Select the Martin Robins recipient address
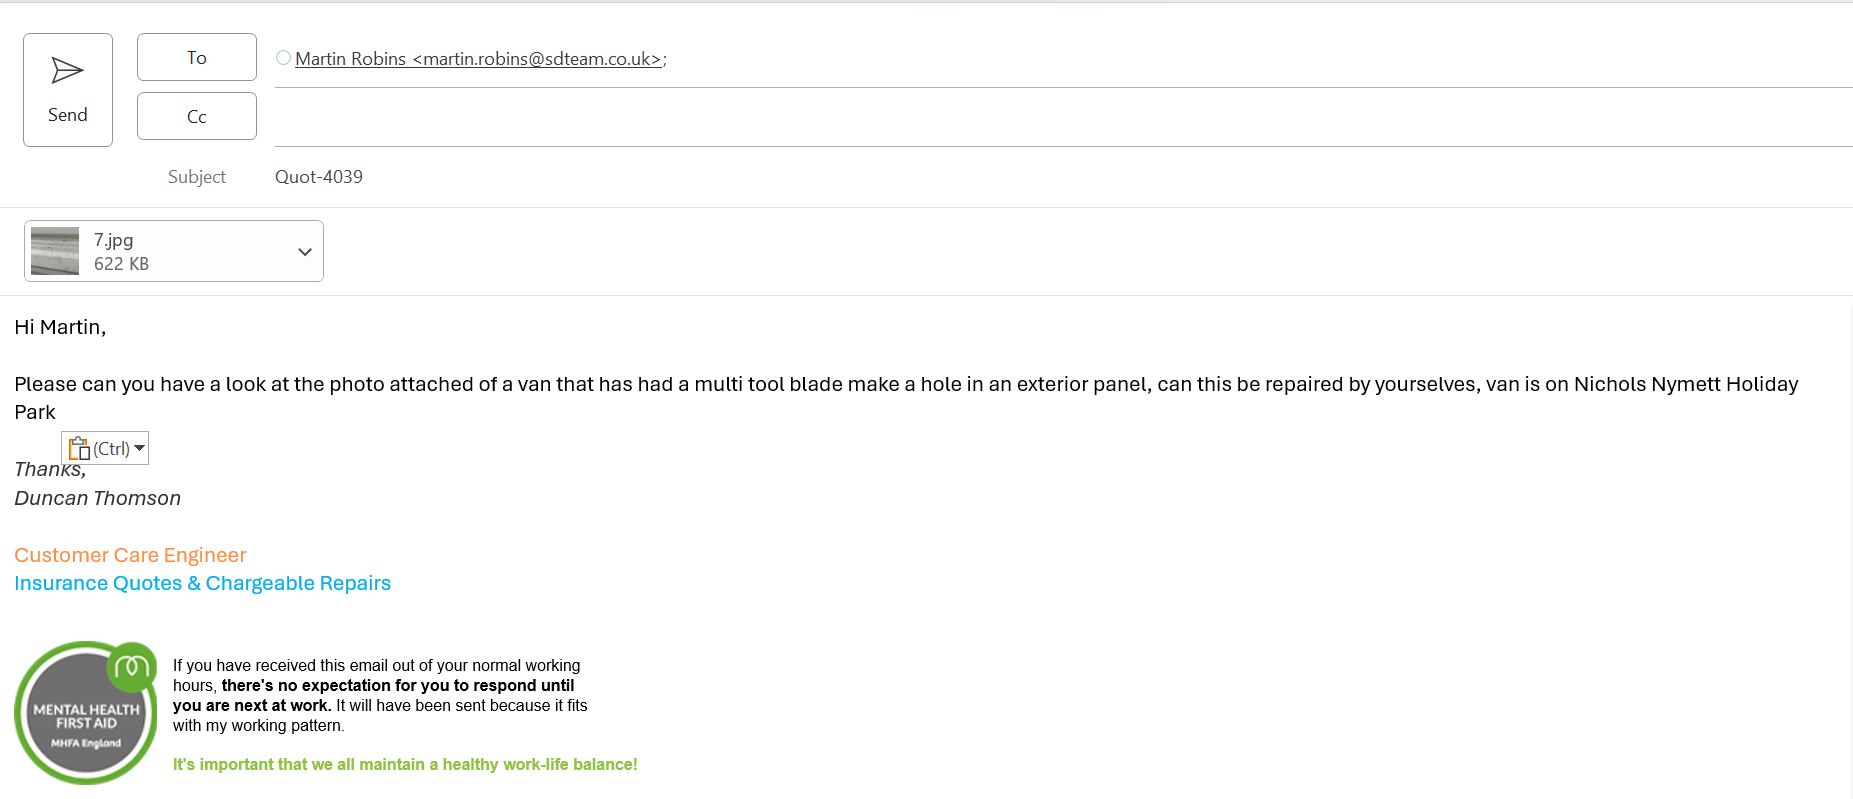The image size is (1853, 799). click(478, 59)
